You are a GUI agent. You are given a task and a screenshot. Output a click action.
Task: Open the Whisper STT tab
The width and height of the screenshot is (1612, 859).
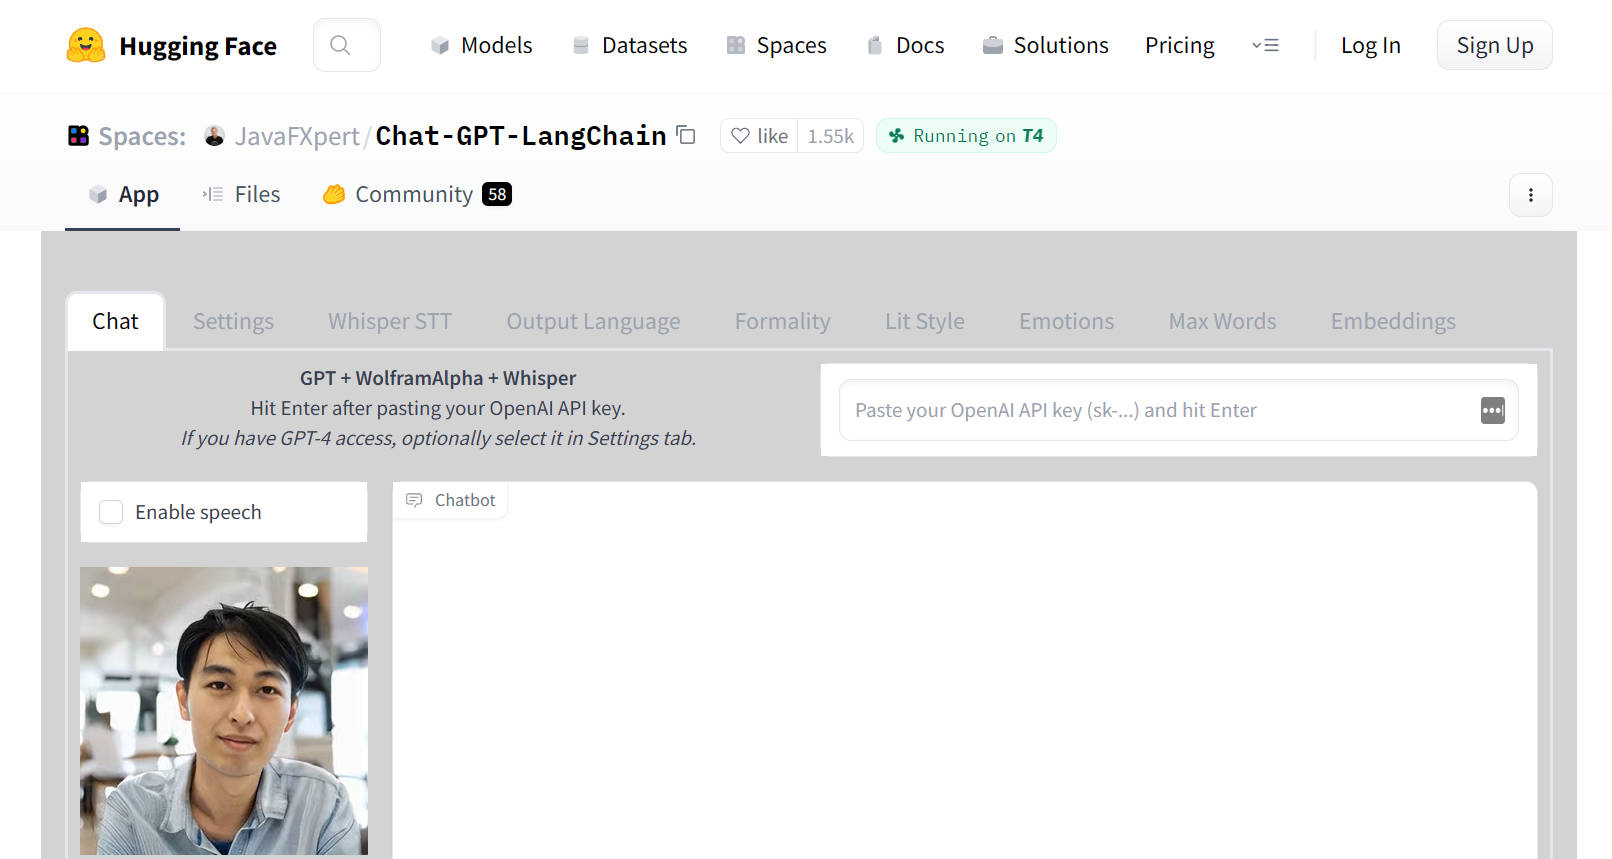(390, 321)
